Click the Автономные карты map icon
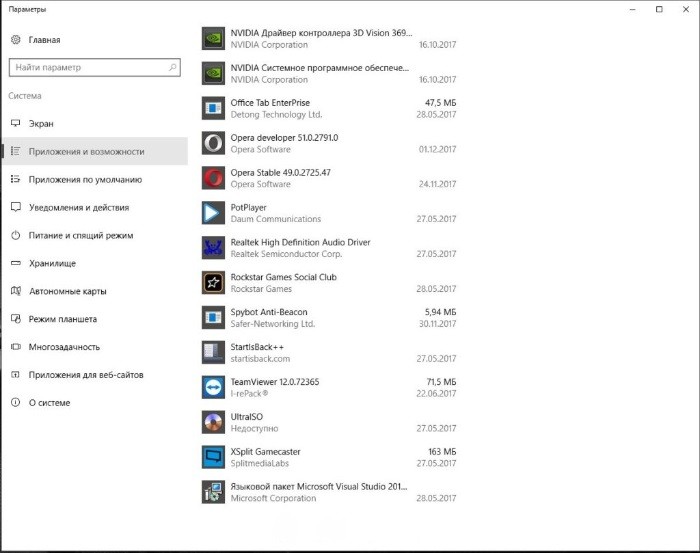The image size is (700, 553). point(16,291)
